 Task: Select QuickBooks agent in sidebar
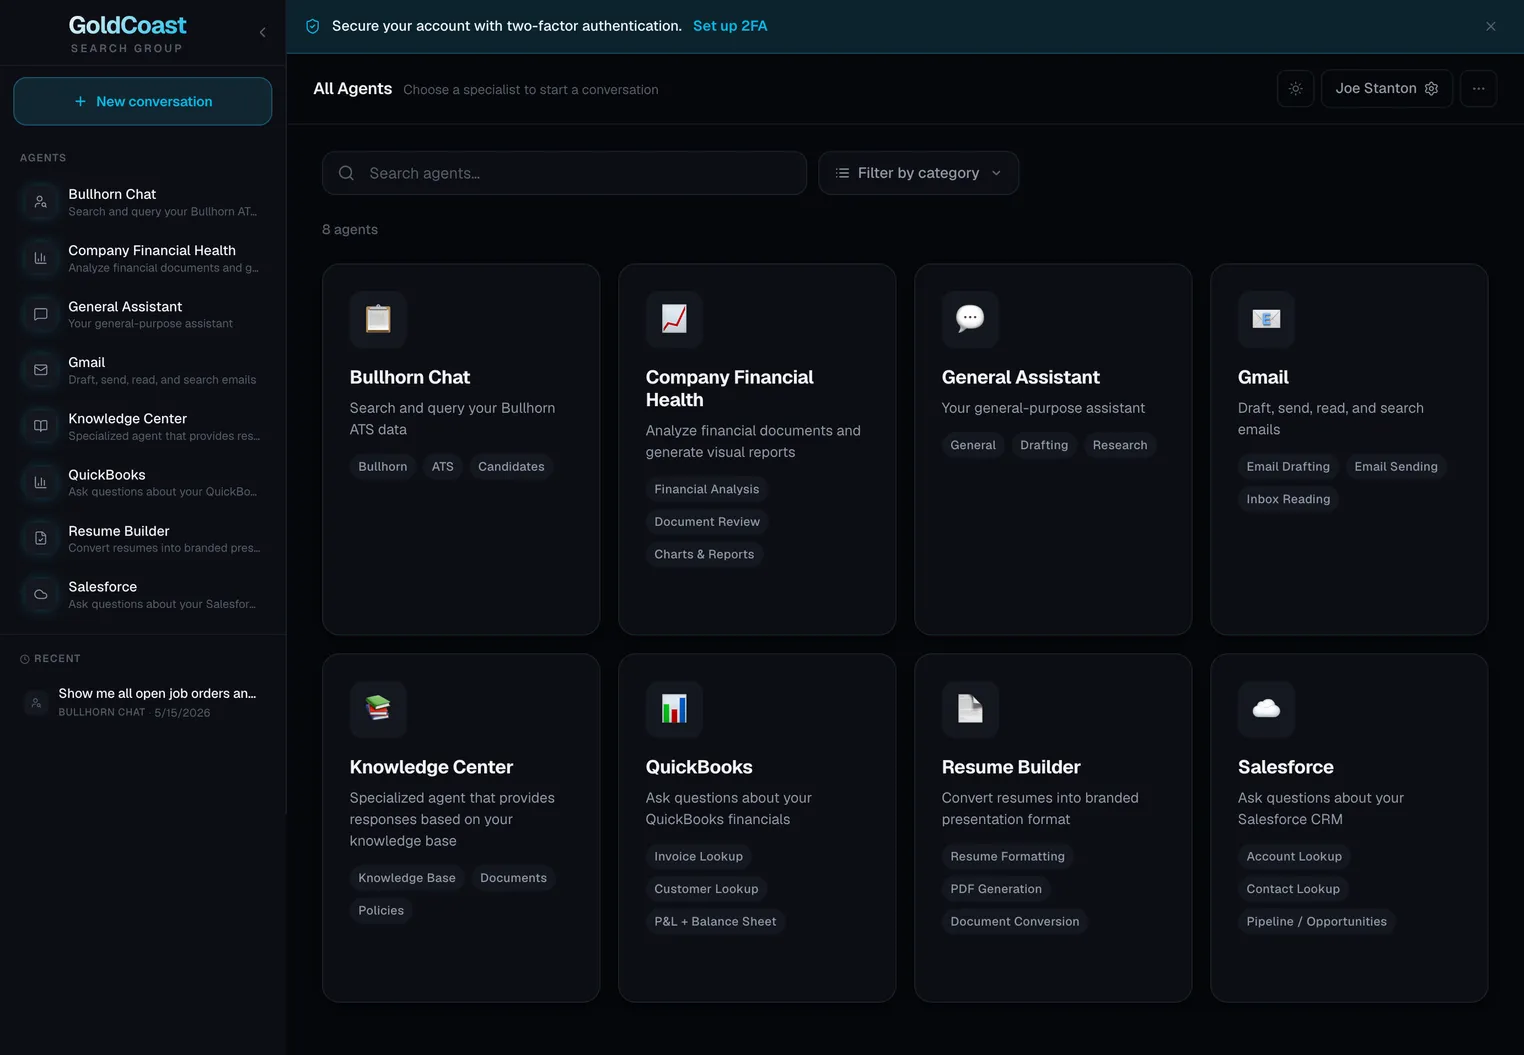click(143, 482)
